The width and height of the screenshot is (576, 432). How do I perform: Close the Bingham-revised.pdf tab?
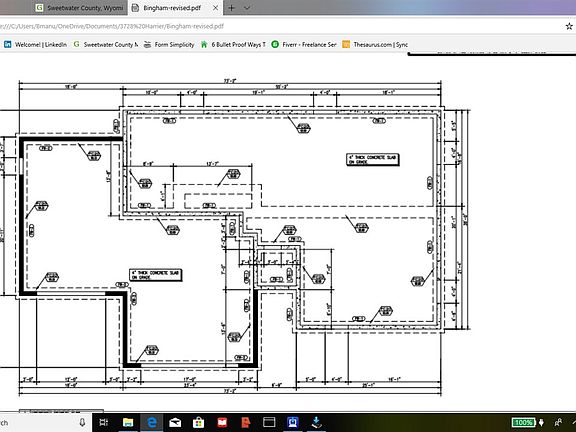pos(216,8)
